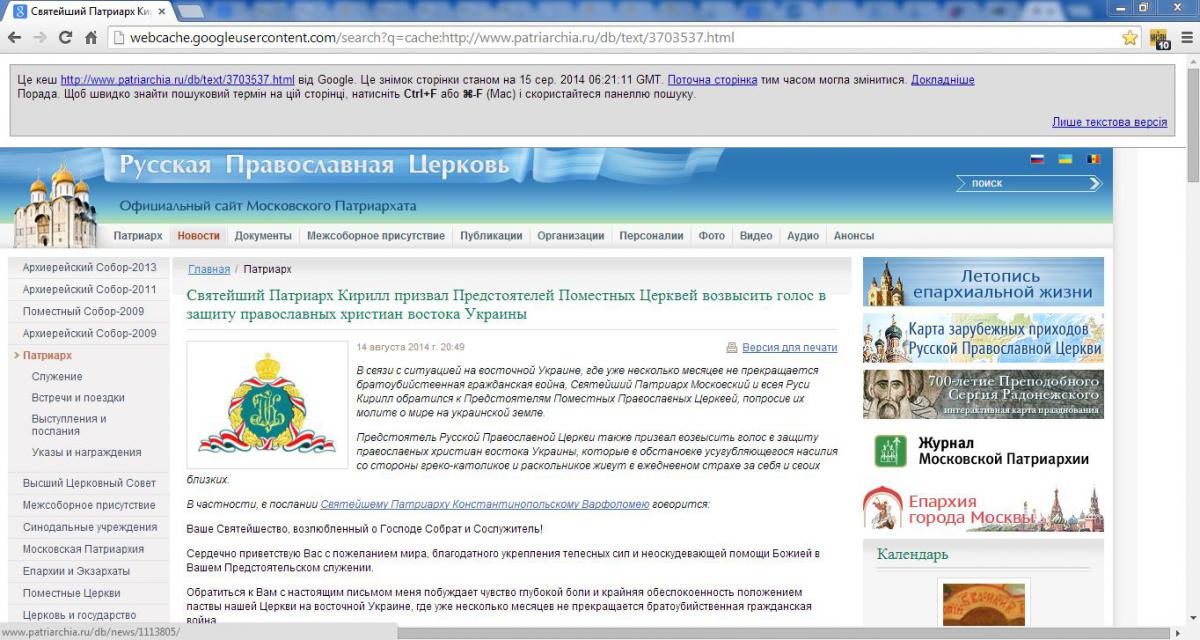Open Московская Патриархия in sidebar
This screenshot has width=1200, height=640.
coord(83,550)
